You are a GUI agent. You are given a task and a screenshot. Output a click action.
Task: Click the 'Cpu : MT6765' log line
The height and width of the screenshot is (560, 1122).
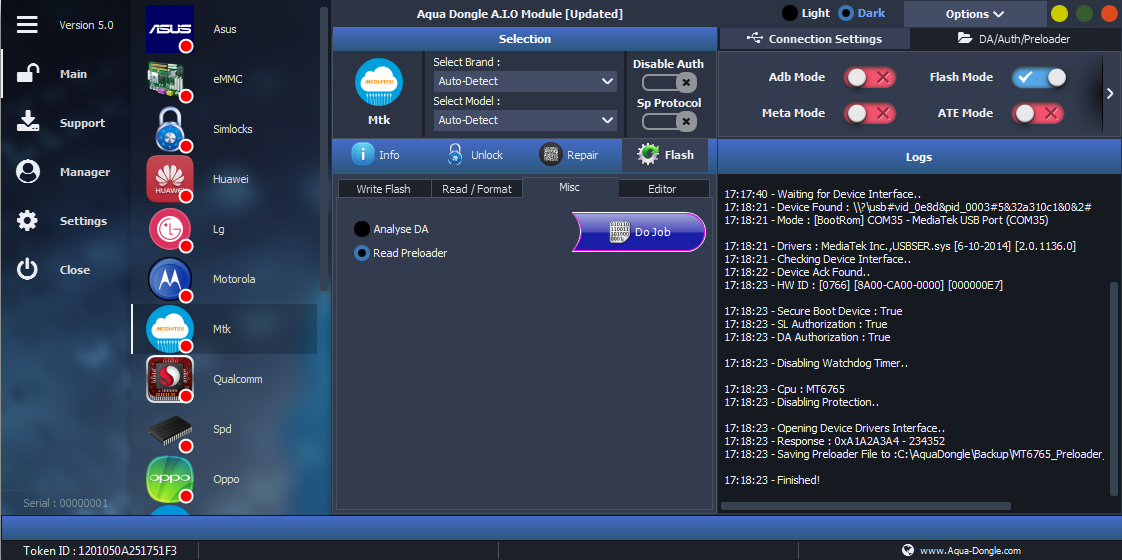pyautogui.click(x=784, y=389)
